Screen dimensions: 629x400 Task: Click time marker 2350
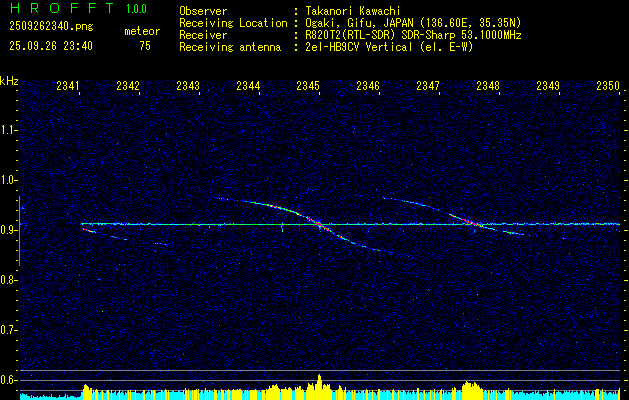(608, 85)
